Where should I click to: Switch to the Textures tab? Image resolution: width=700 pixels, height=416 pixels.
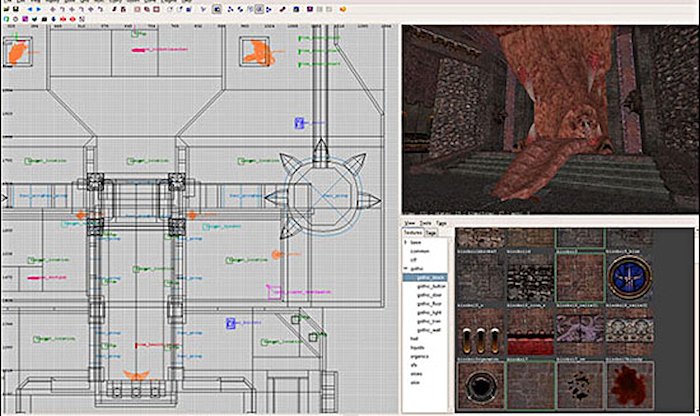(413, 233)
